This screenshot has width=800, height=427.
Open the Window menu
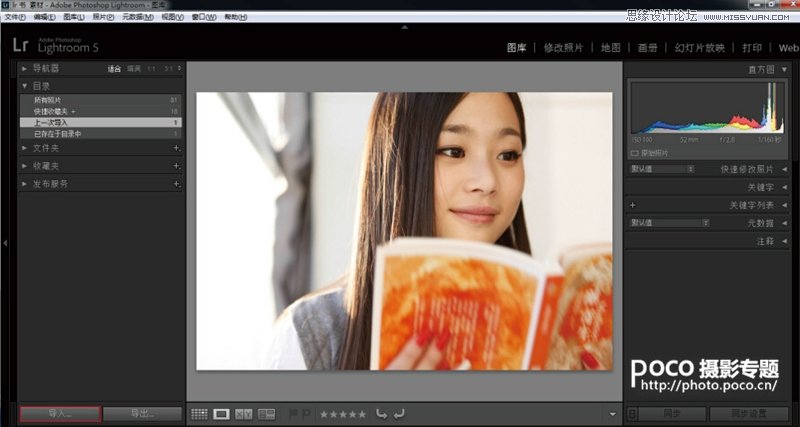[204, 17]
